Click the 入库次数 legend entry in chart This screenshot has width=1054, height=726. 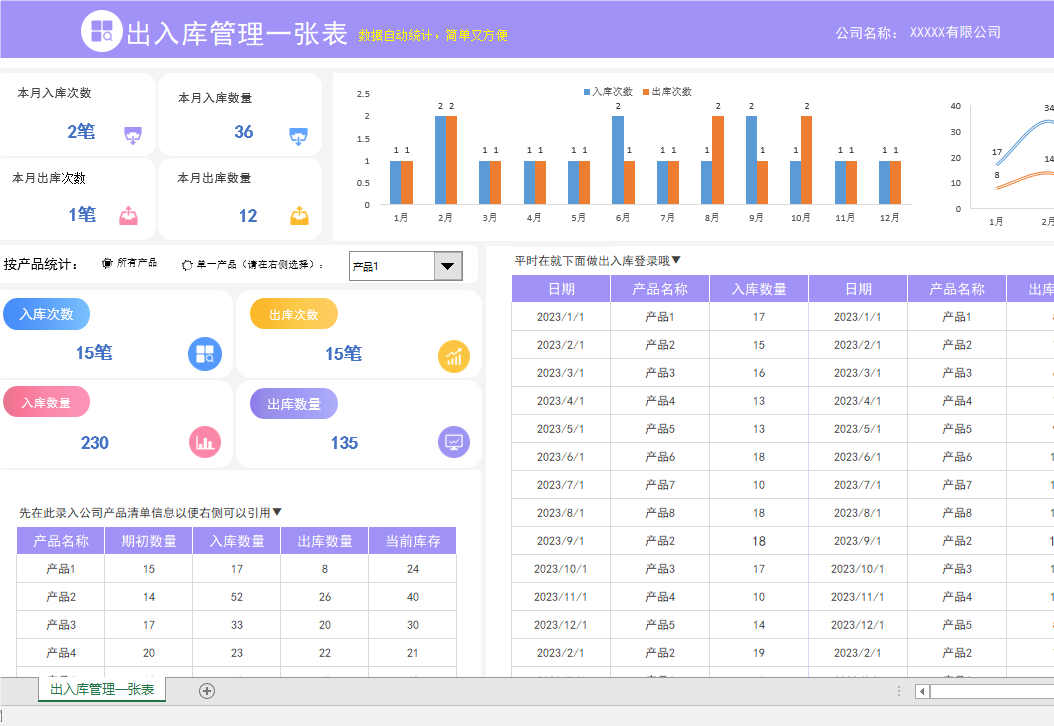pos(608,91)
